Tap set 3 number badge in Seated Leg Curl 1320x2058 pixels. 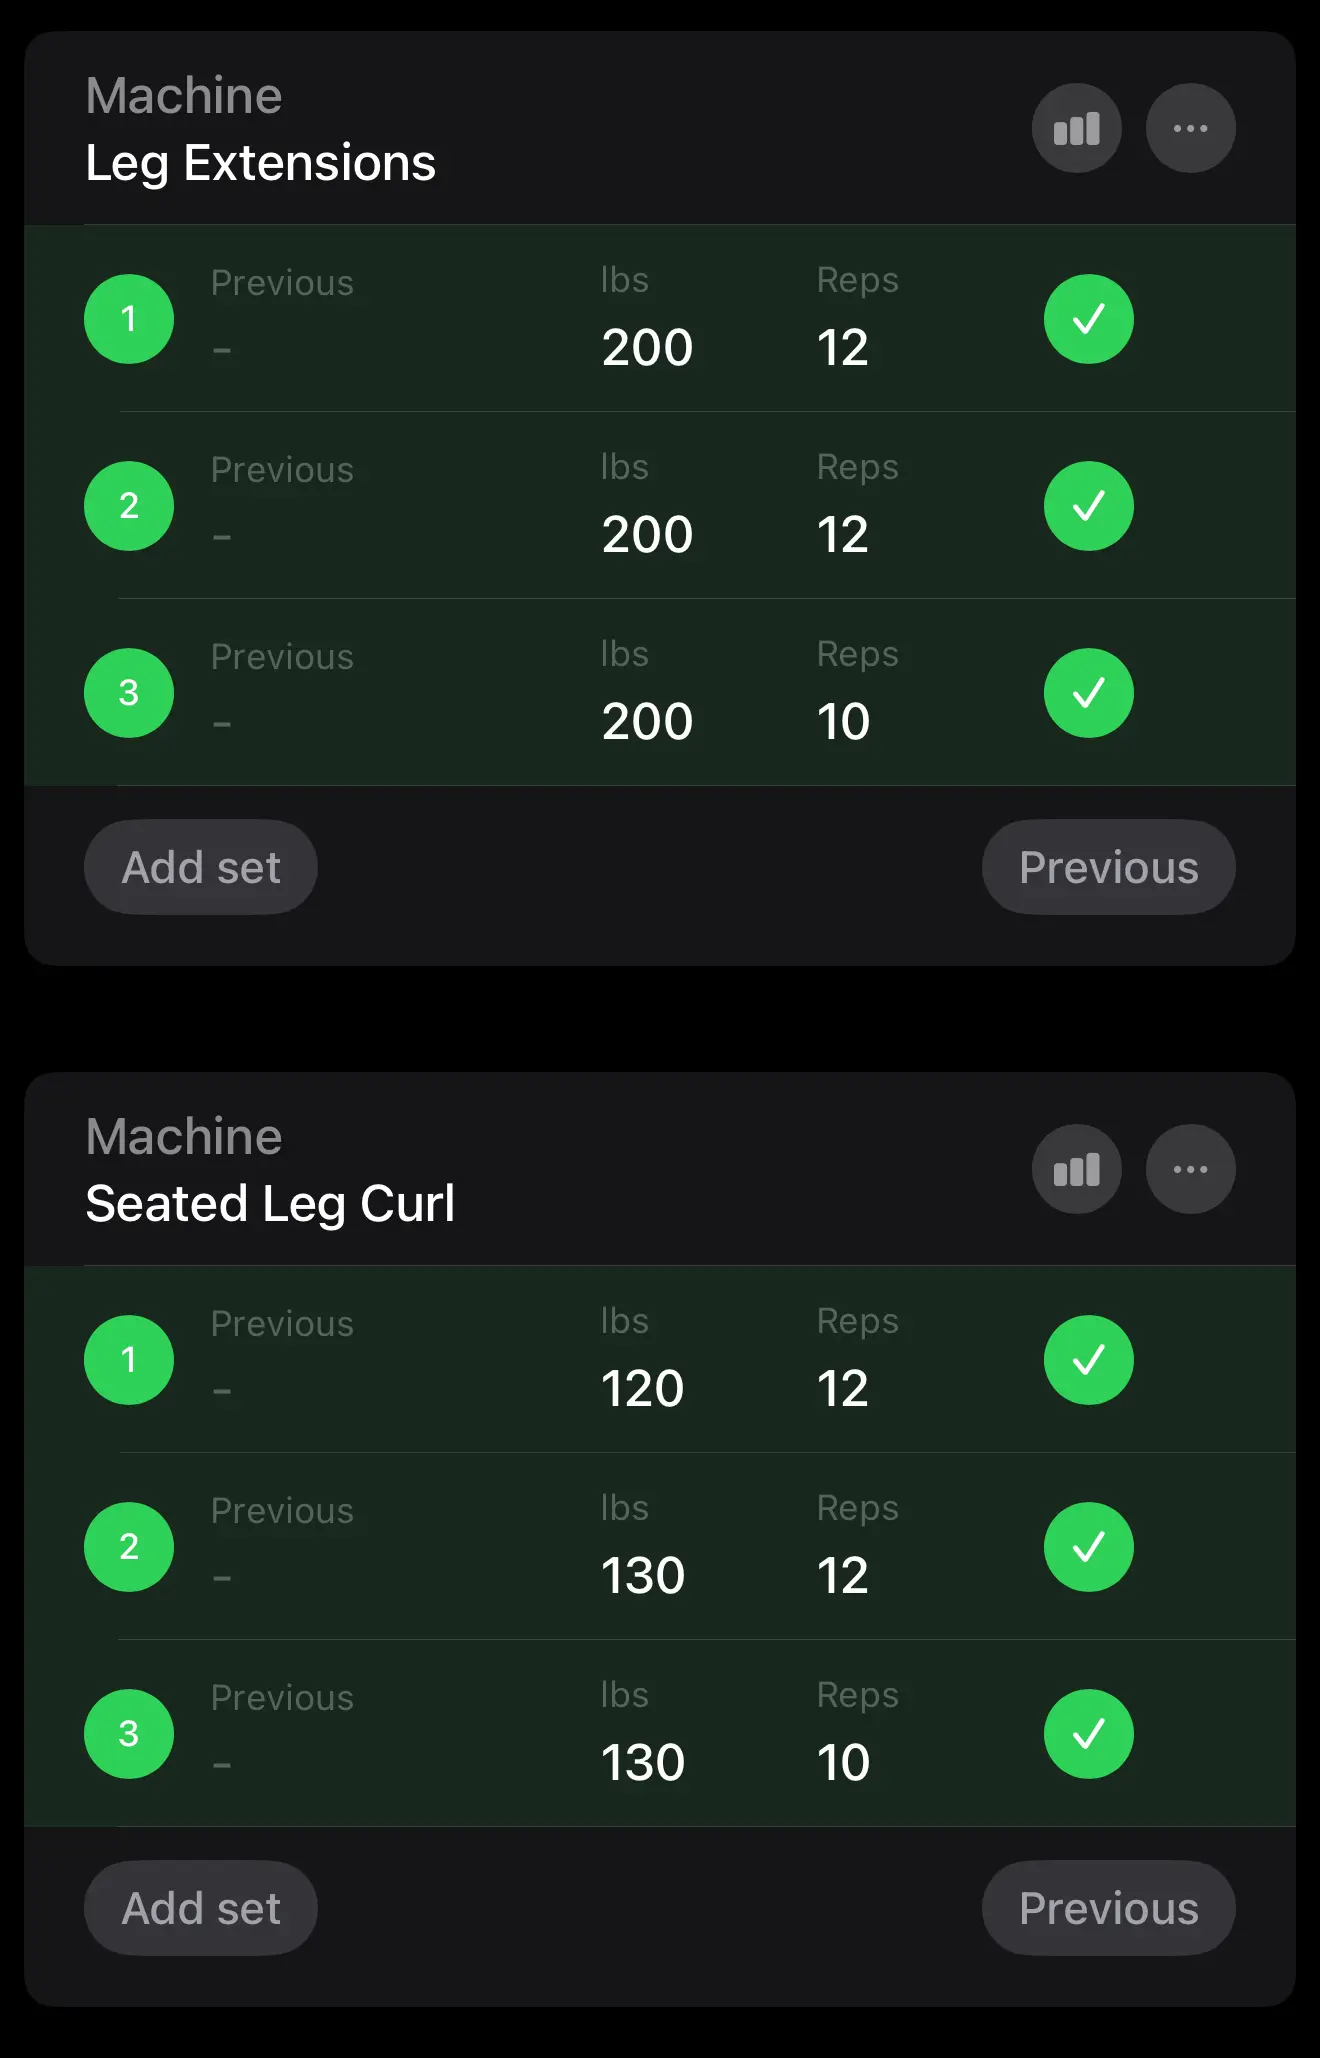coord(129,1734)
